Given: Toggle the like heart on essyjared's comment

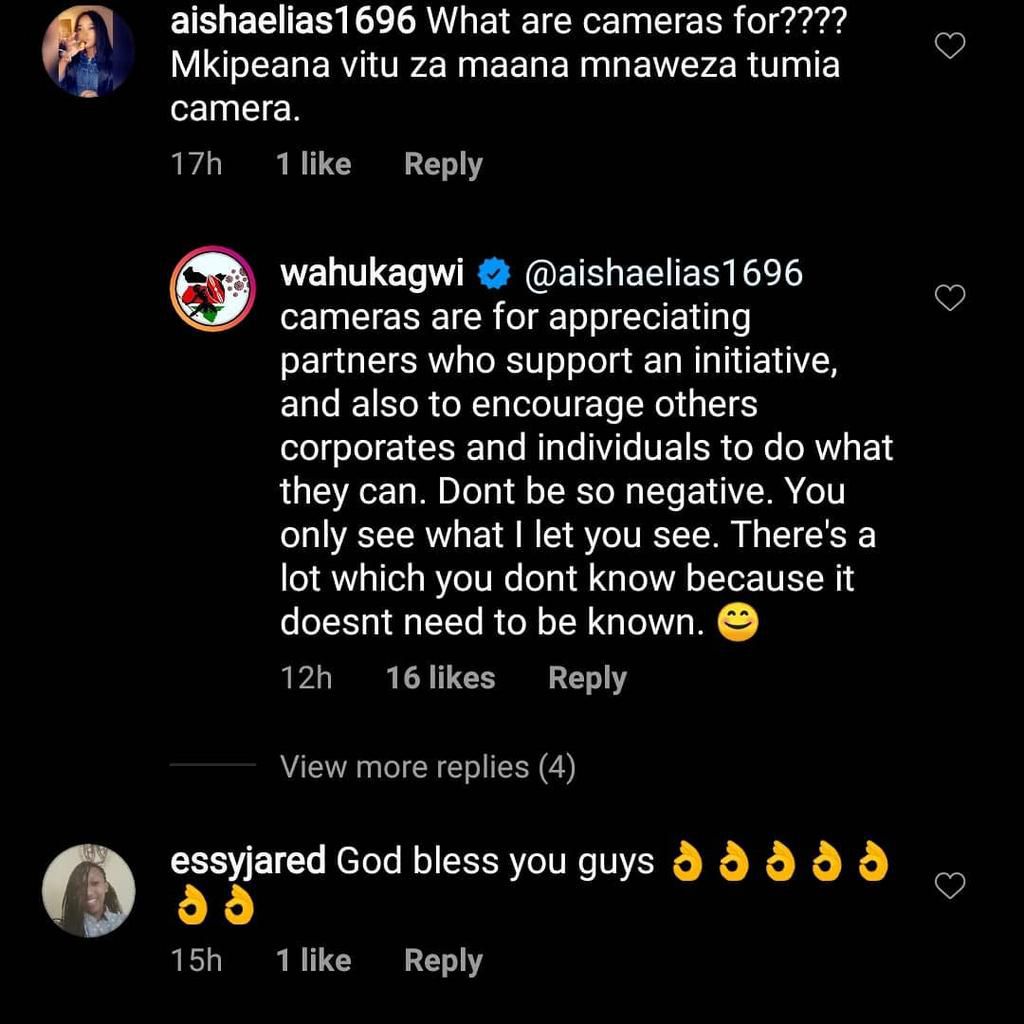Looking at the screenshot, I should point(948,886).
